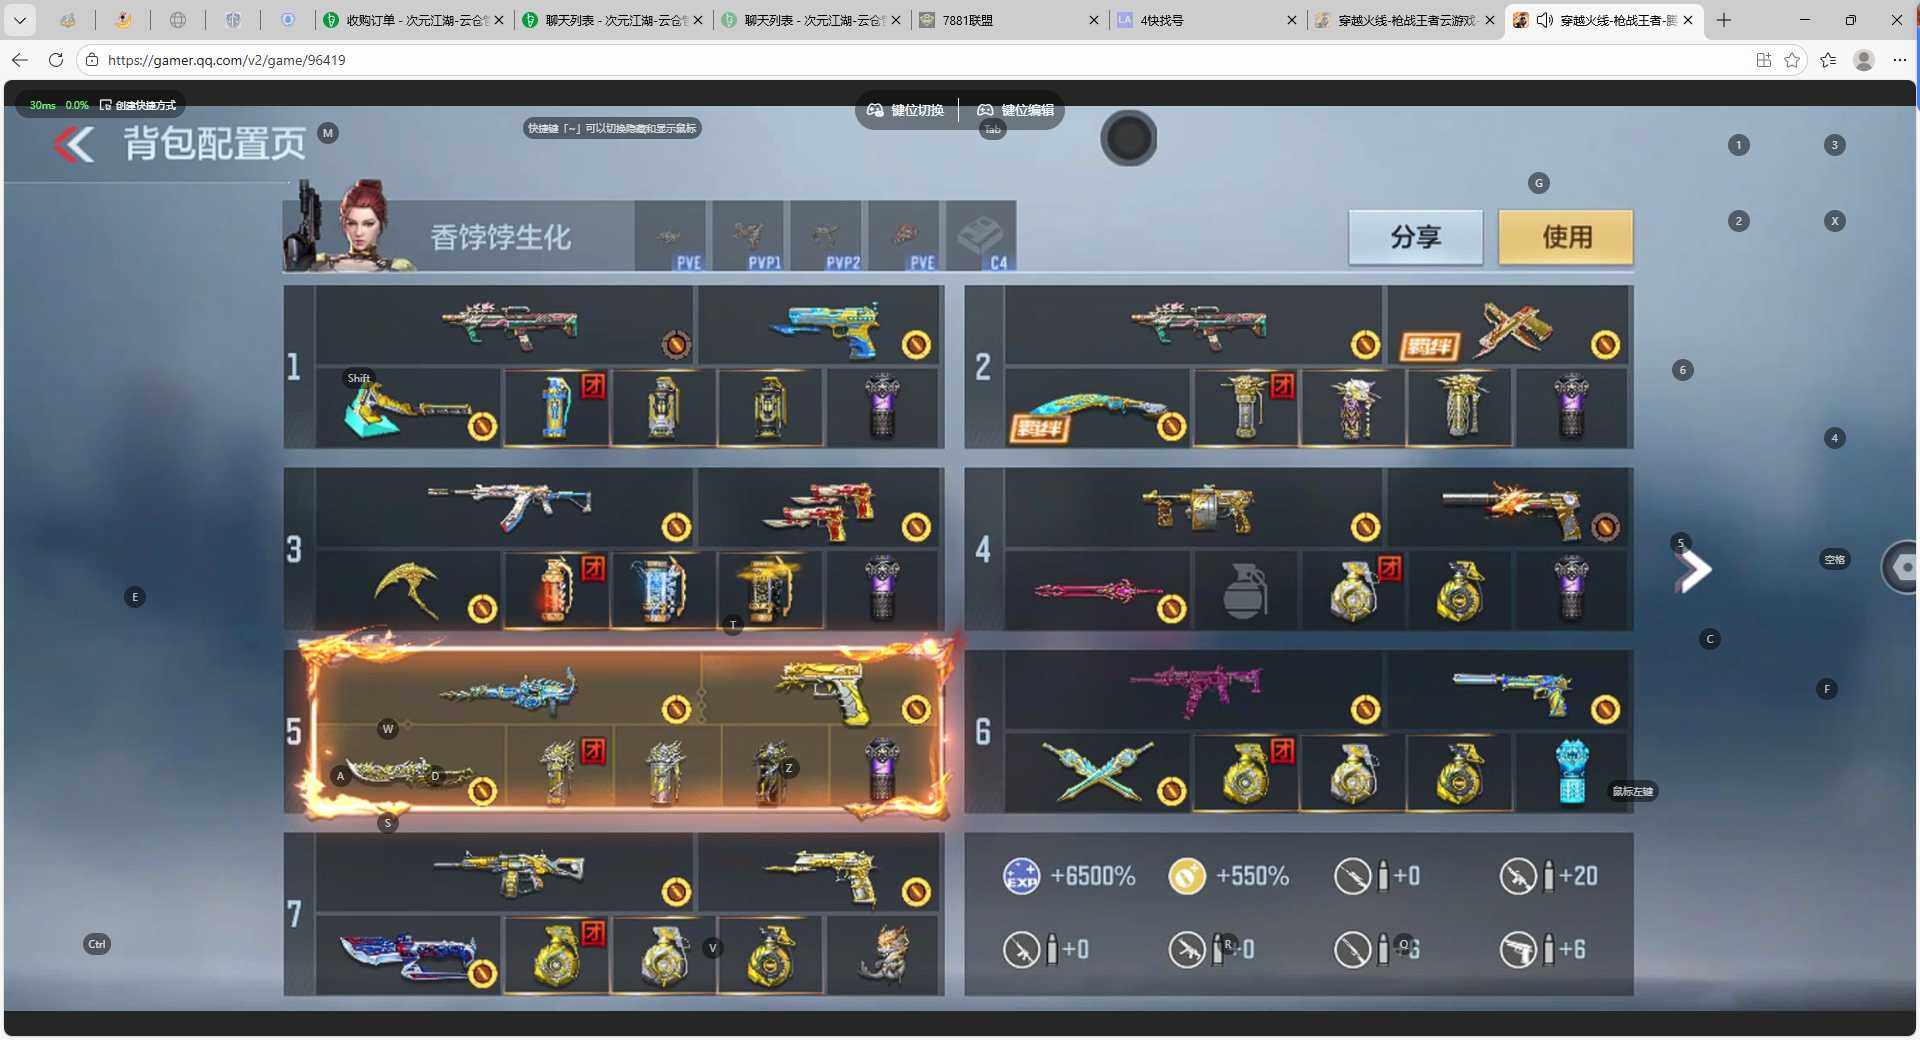1920x1040 pixels.
Task: Click the 香饽饽生化 loadout name
Action: coord(500,237)
